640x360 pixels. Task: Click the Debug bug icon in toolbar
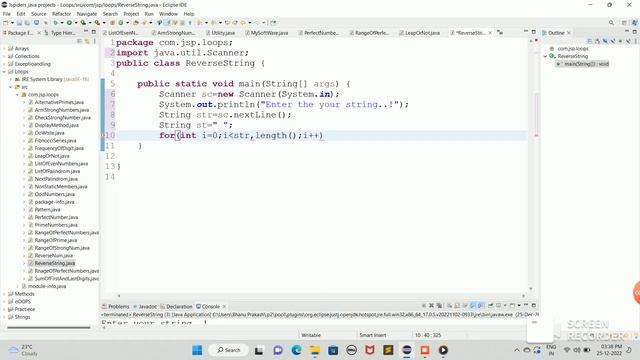click(56, 23)
